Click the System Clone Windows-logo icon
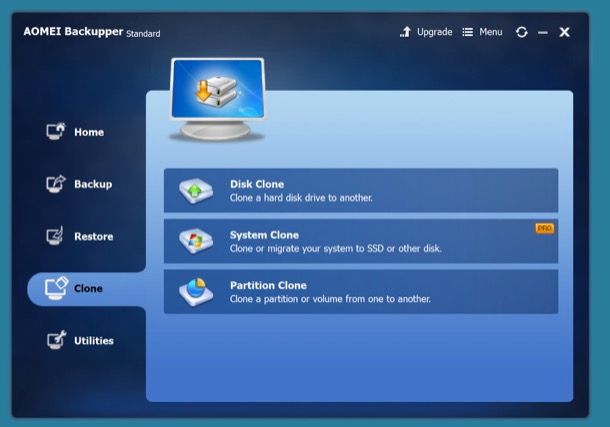 pyautogui.click(x=196, y=241)
